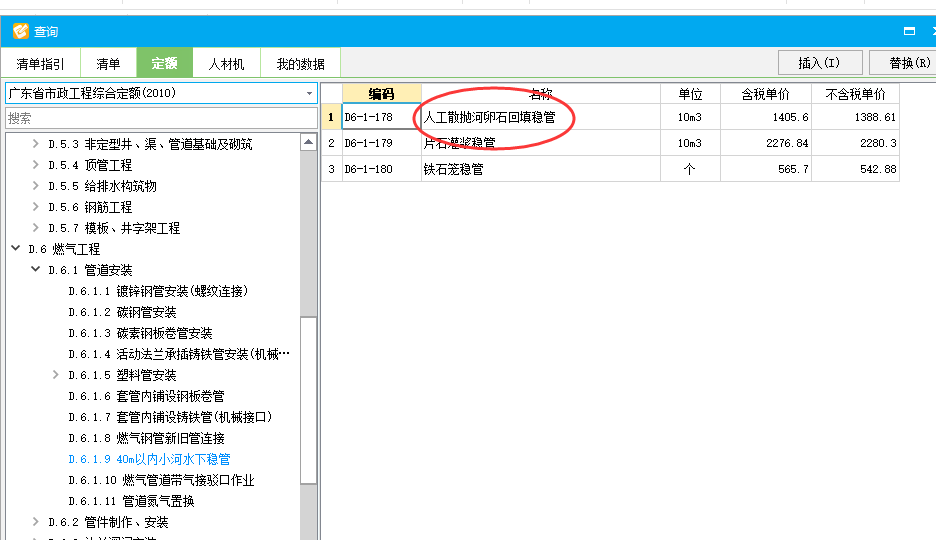936x540 pixels.
Task: Select code cell D6-1-178
Action: coord(381,117)
